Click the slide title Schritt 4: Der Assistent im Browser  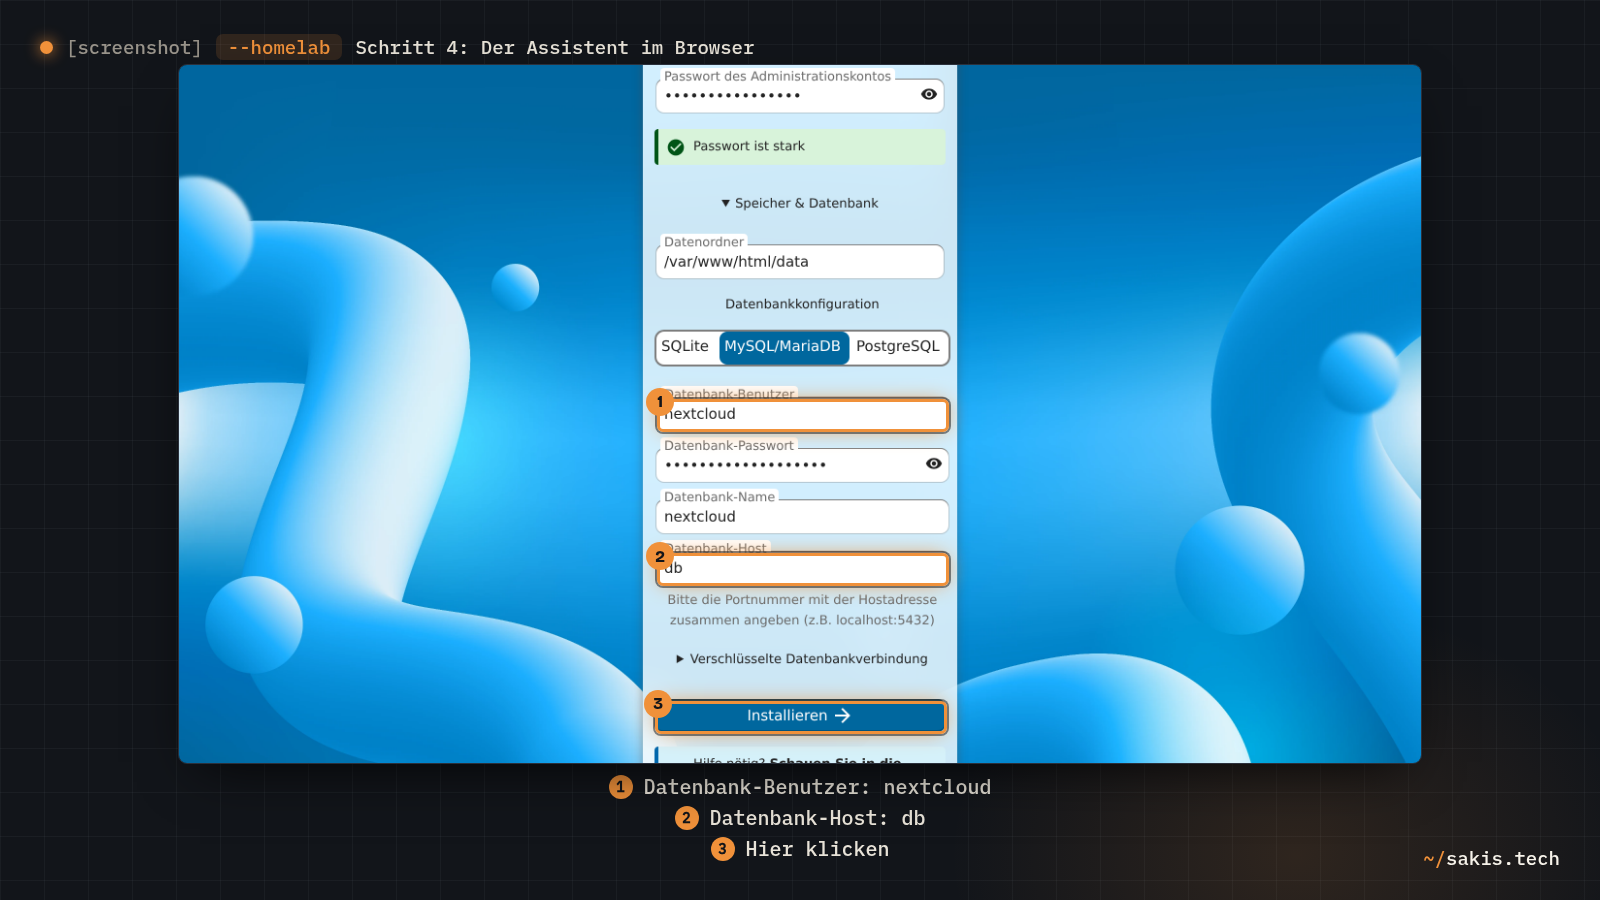(555, 48)
